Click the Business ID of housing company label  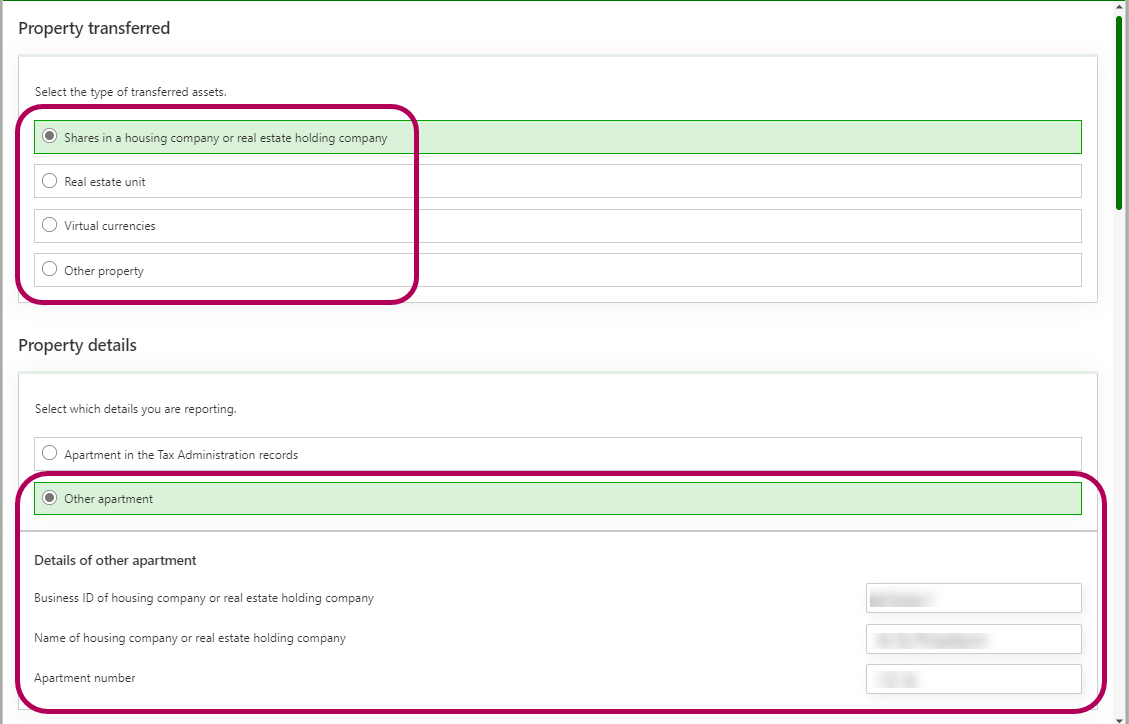coord(204,598)
